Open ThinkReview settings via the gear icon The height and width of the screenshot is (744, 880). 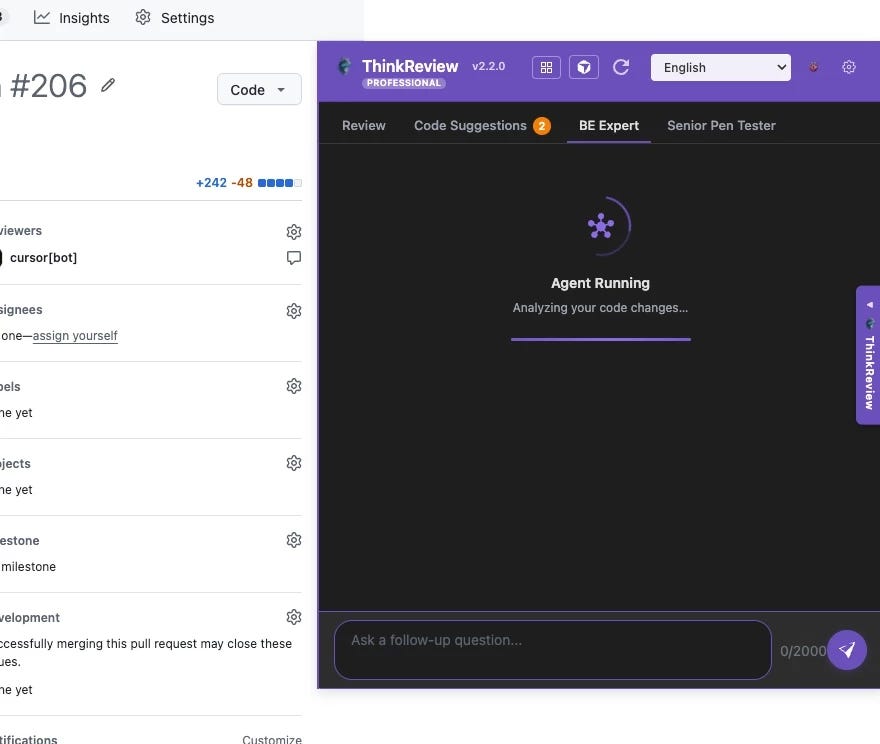[849, 67]
